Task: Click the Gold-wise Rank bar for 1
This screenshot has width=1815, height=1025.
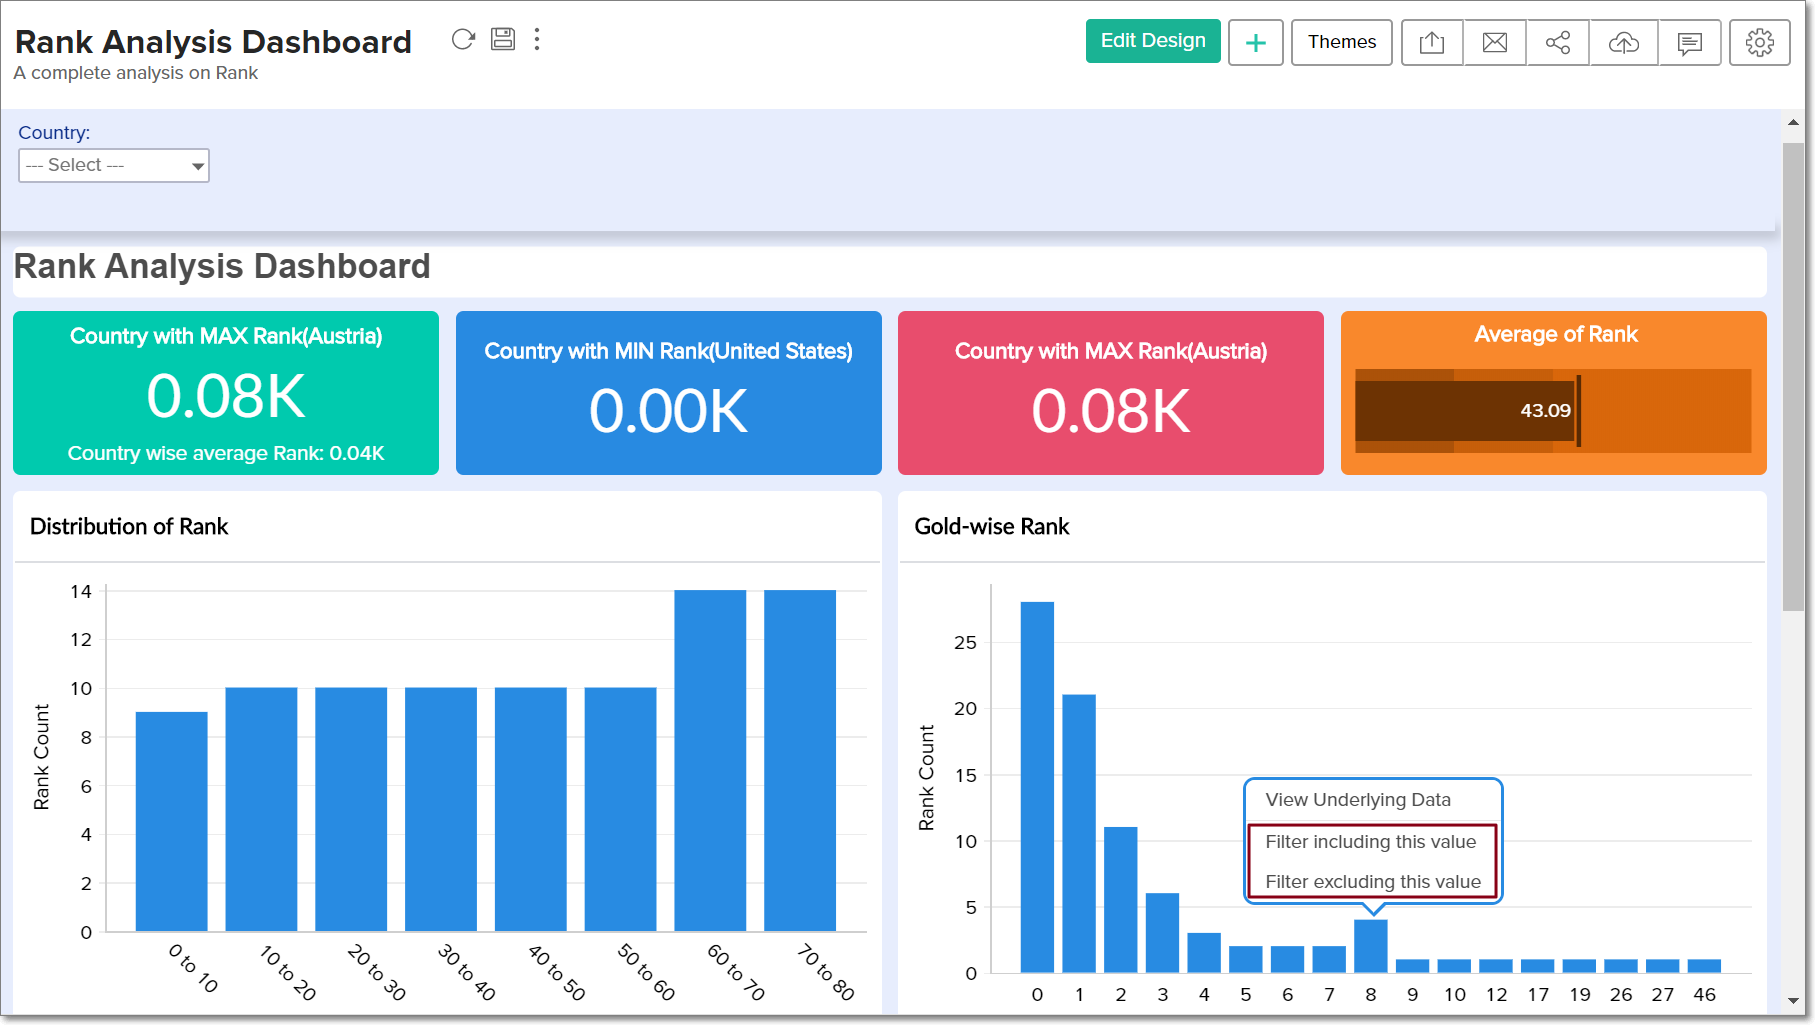Action: [1079, 833]
